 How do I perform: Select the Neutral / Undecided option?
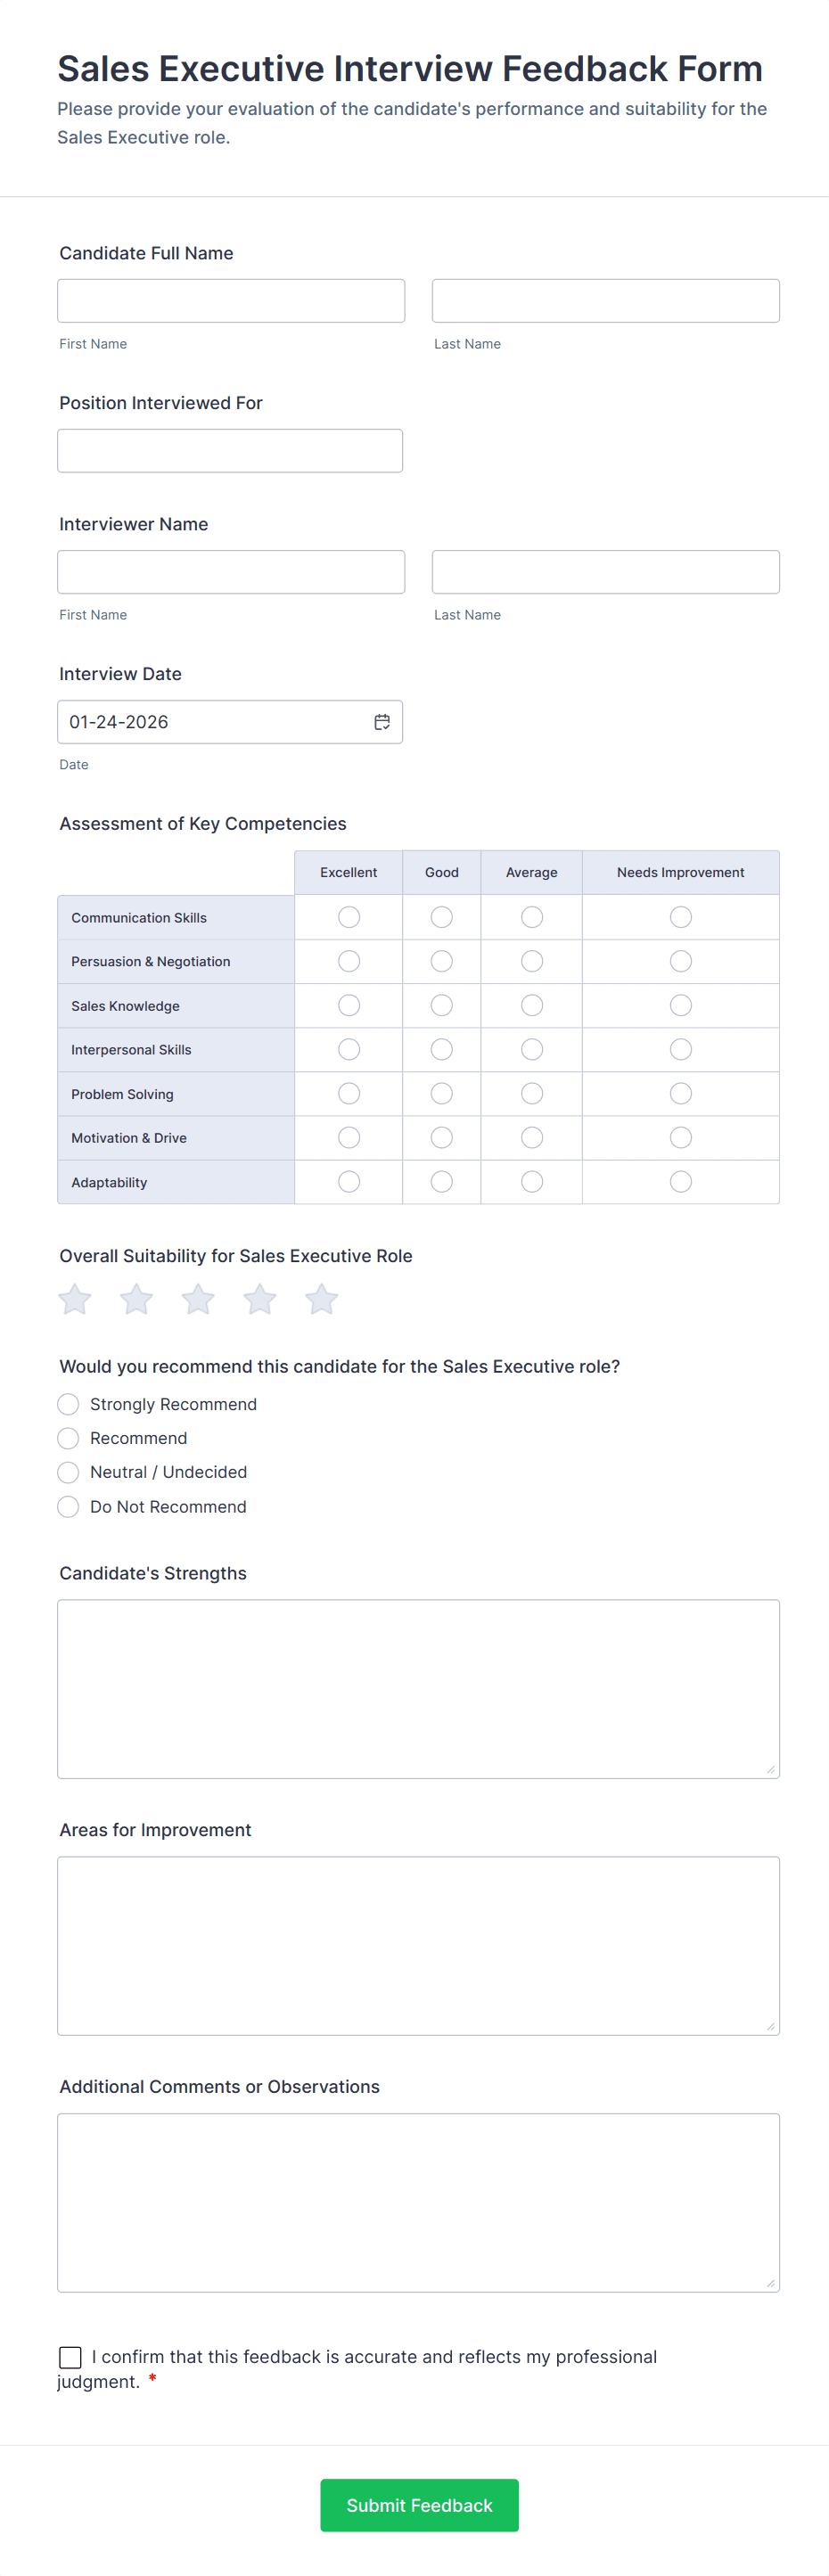[x=68, y=1472]
